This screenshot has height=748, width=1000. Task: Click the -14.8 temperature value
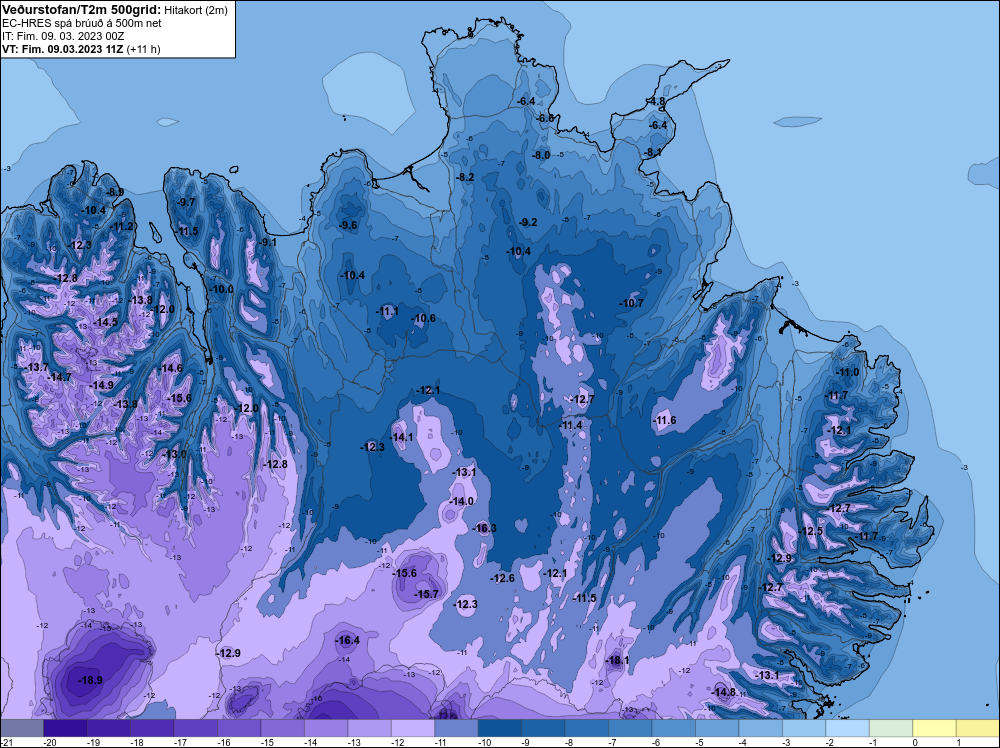pyautogui.click(x=724, y=692)
